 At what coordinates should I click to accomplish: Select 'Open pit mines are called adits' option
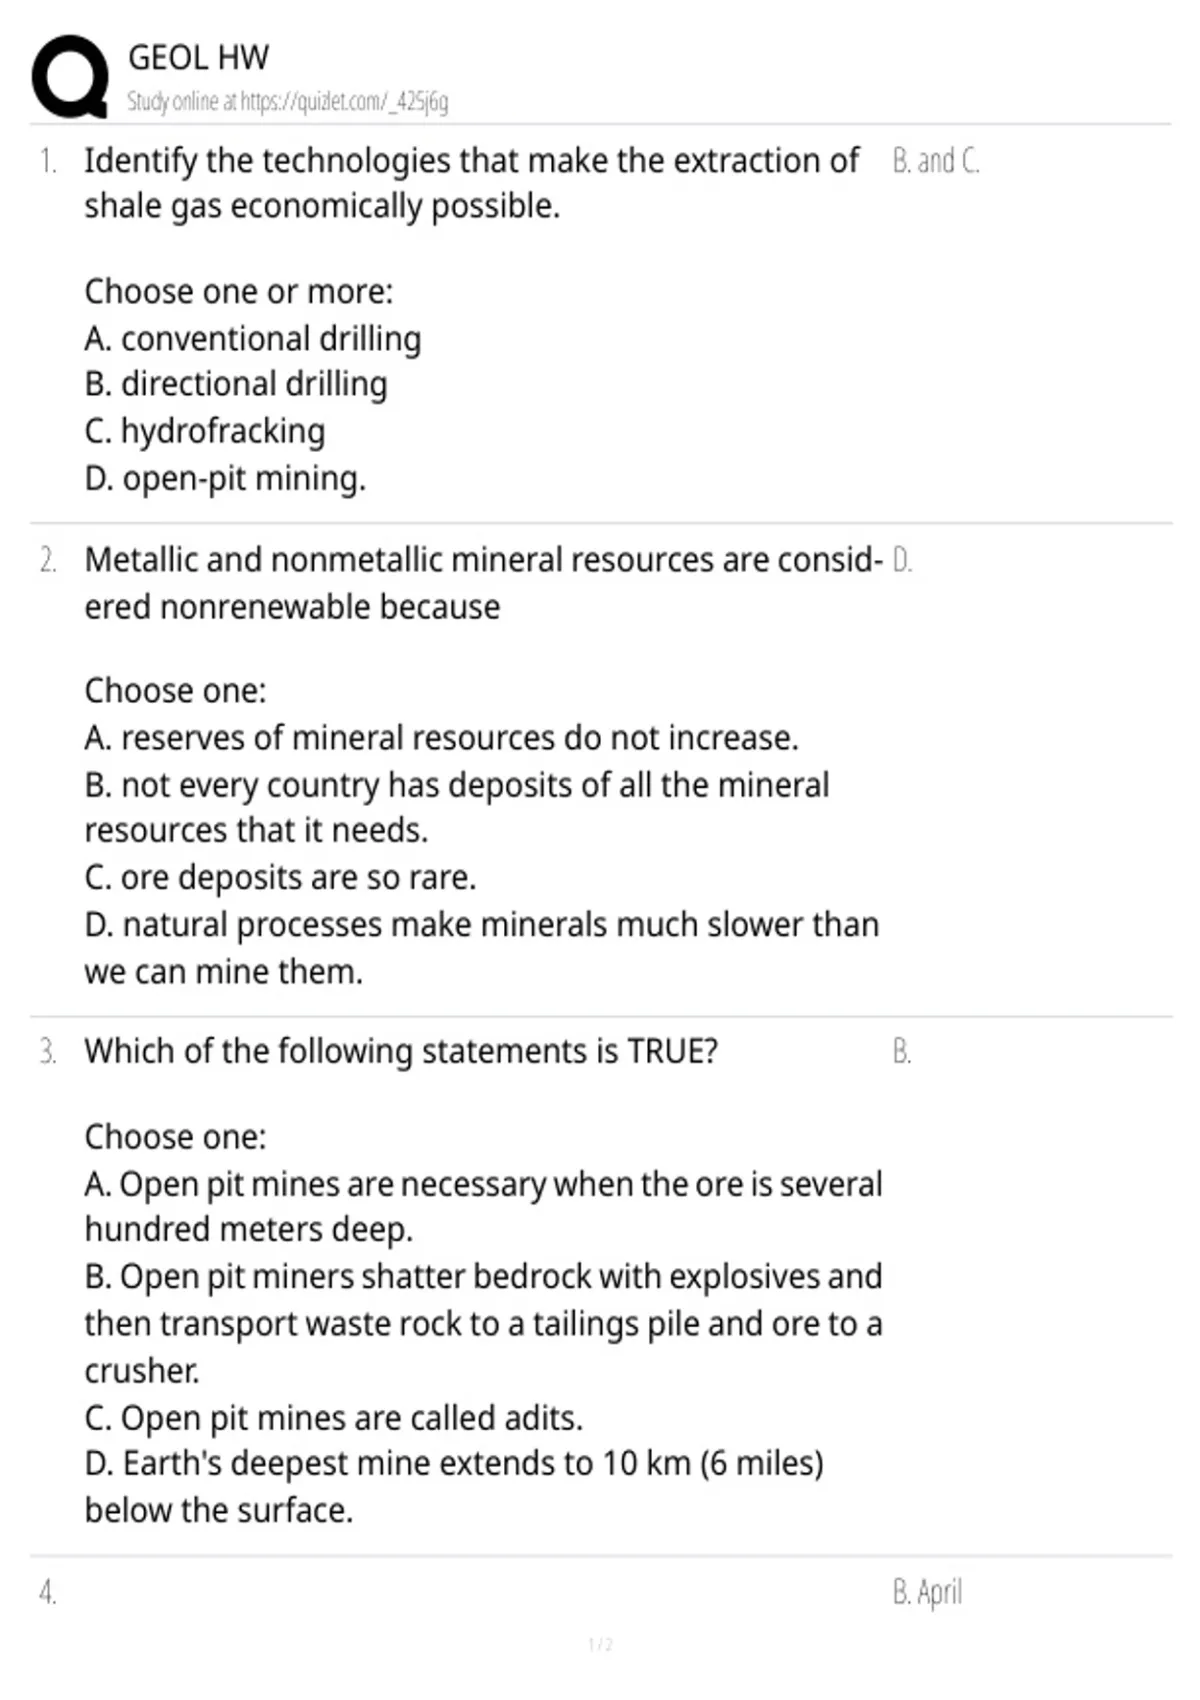(x=333, y=1418)
